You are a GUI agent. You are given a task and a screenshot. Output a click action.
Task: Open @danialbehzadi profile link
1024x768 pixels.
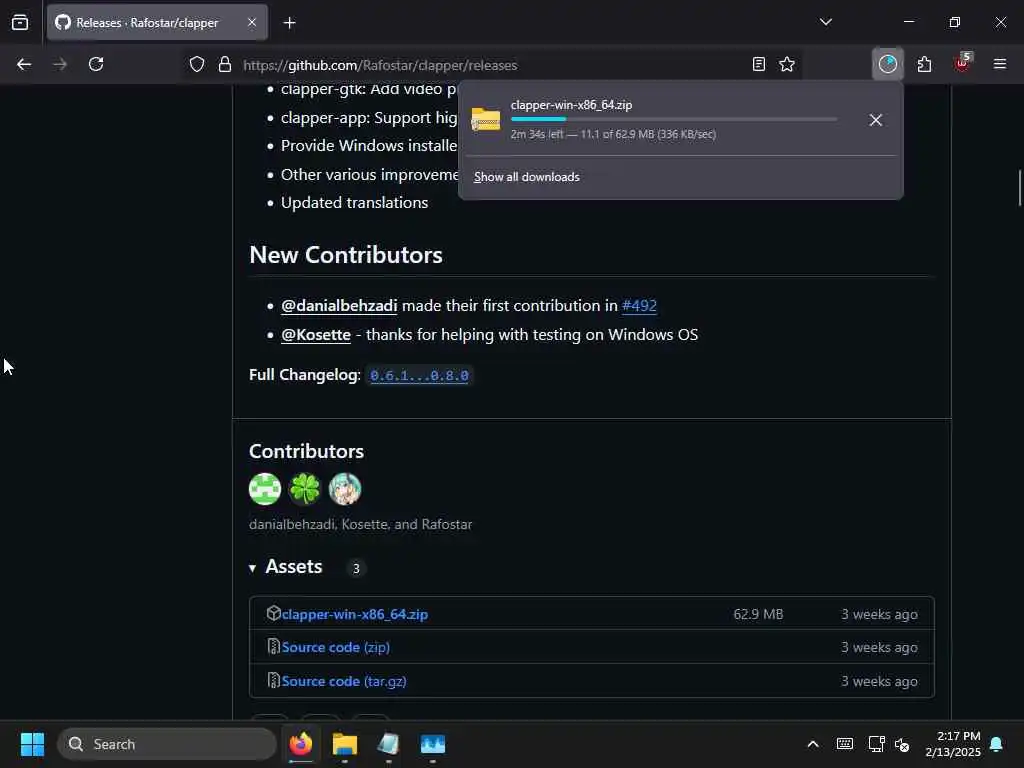[339, 306]
